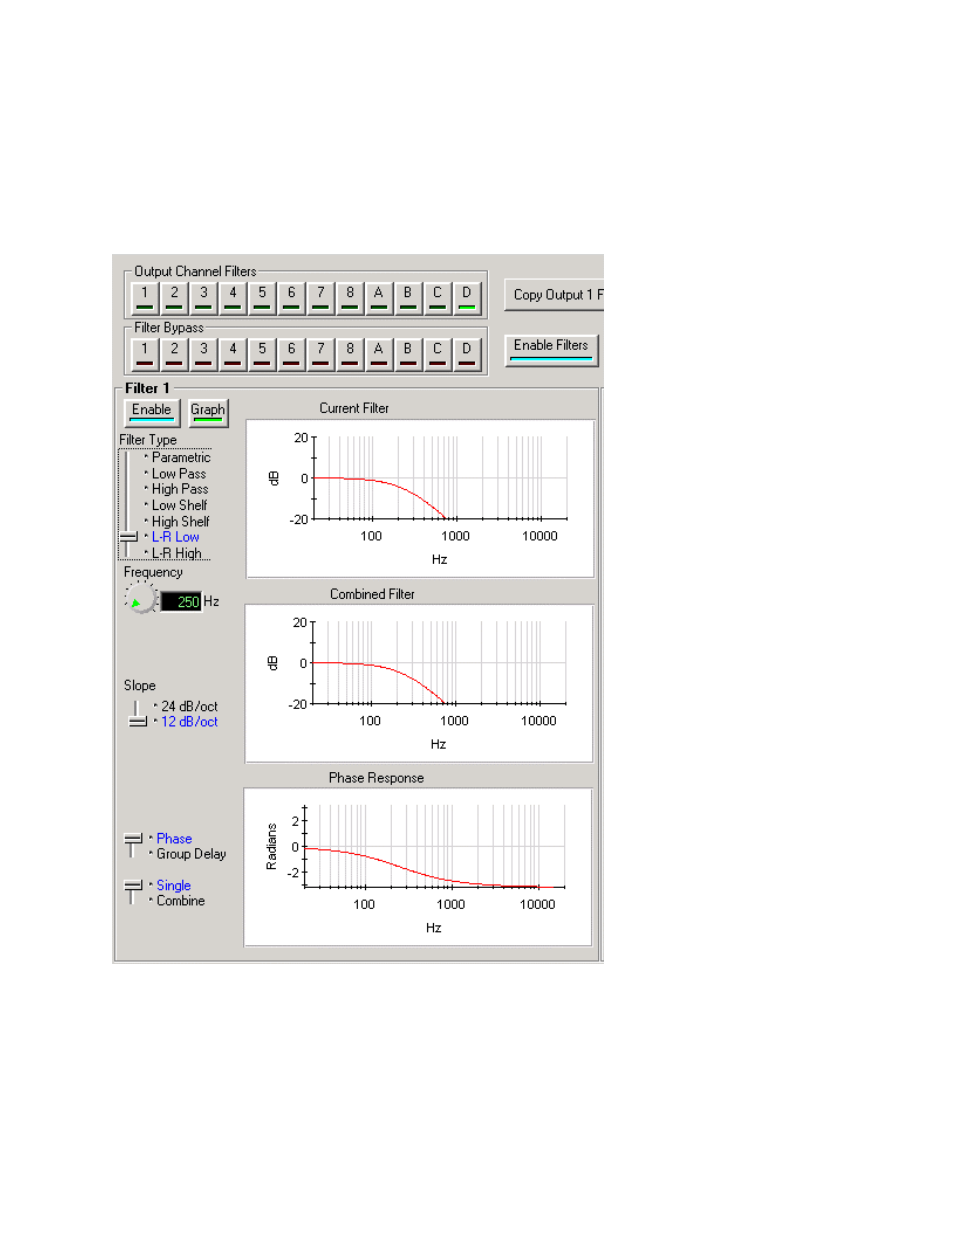Click the Enable Filters button
Screen dimensions: 954x1235
click(551, 350)
